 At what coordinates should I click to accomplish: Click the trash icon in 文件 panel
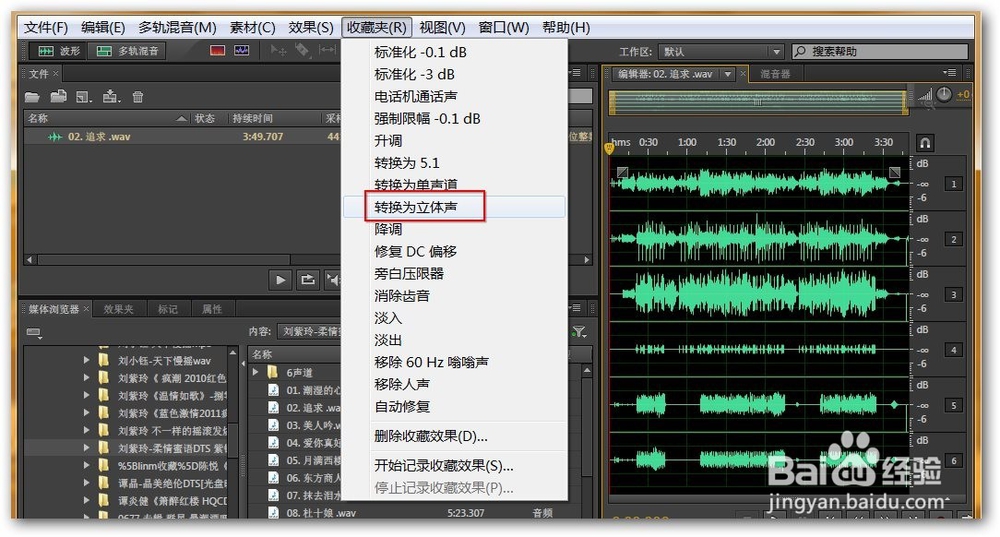[138, 97]
